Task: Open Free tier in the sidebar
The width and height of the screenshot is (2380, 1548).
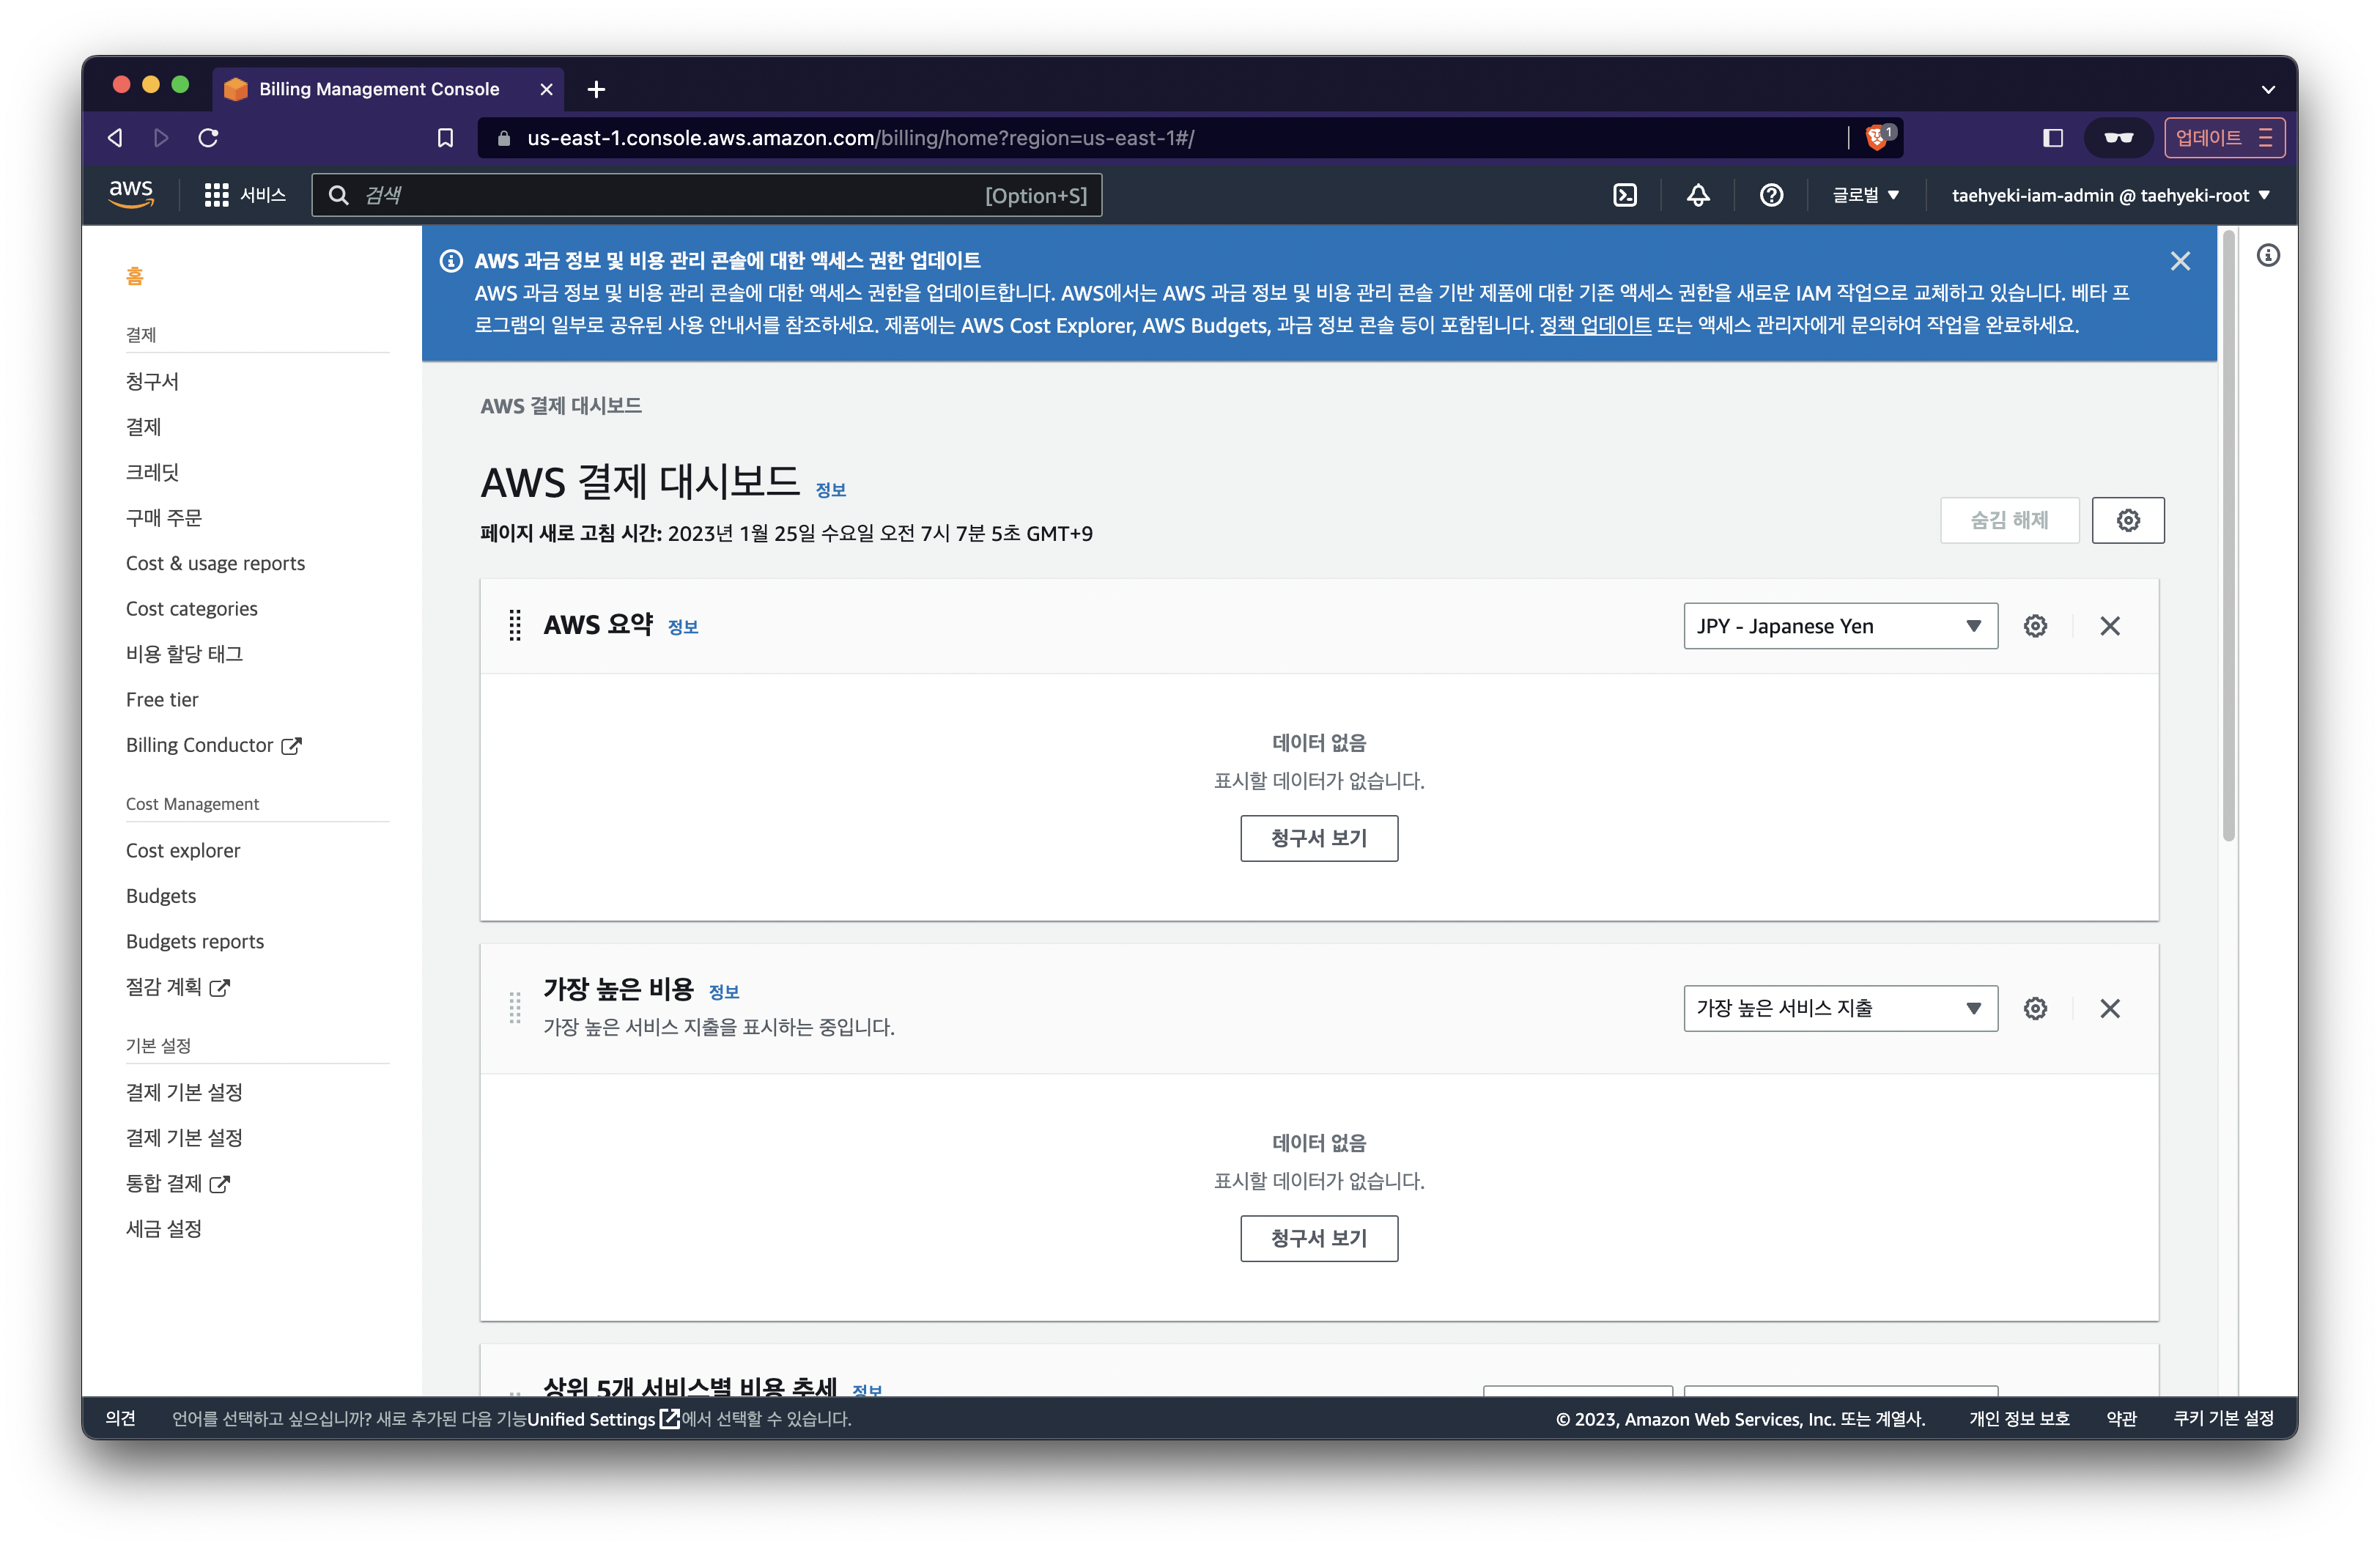Action: point(162,700)
